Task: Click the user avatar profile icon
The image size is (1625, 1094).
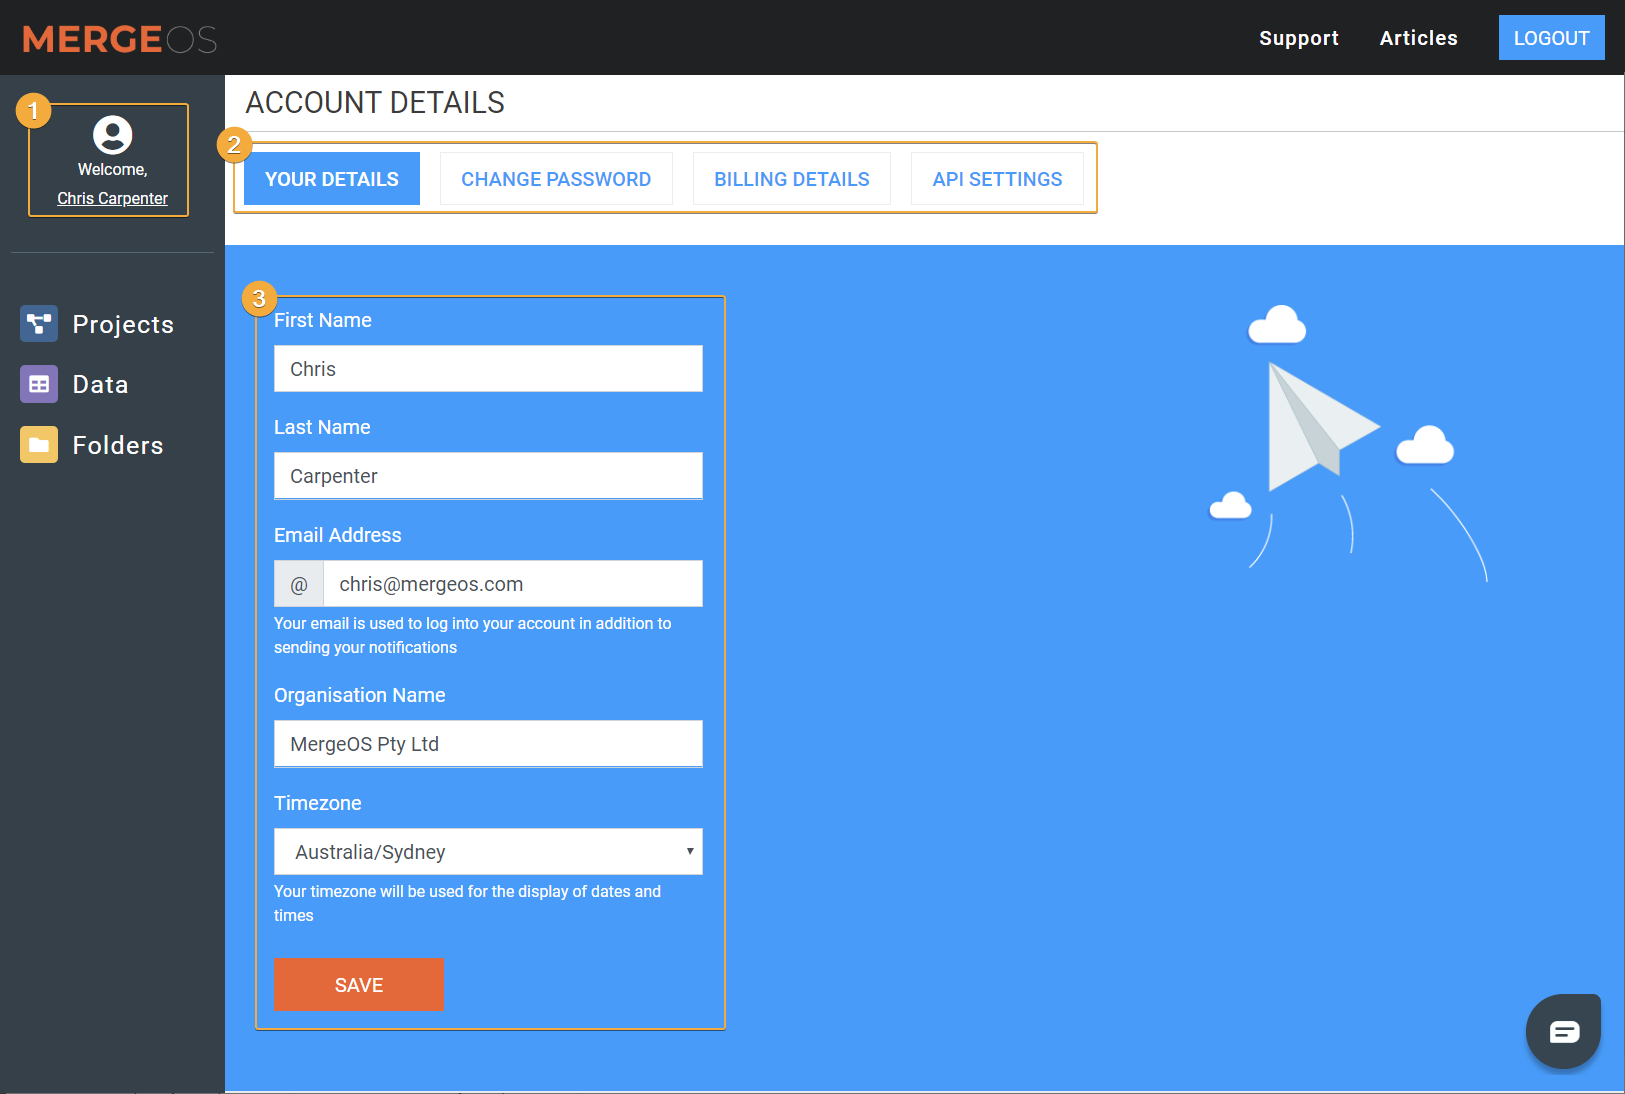Action: point(112,135)
